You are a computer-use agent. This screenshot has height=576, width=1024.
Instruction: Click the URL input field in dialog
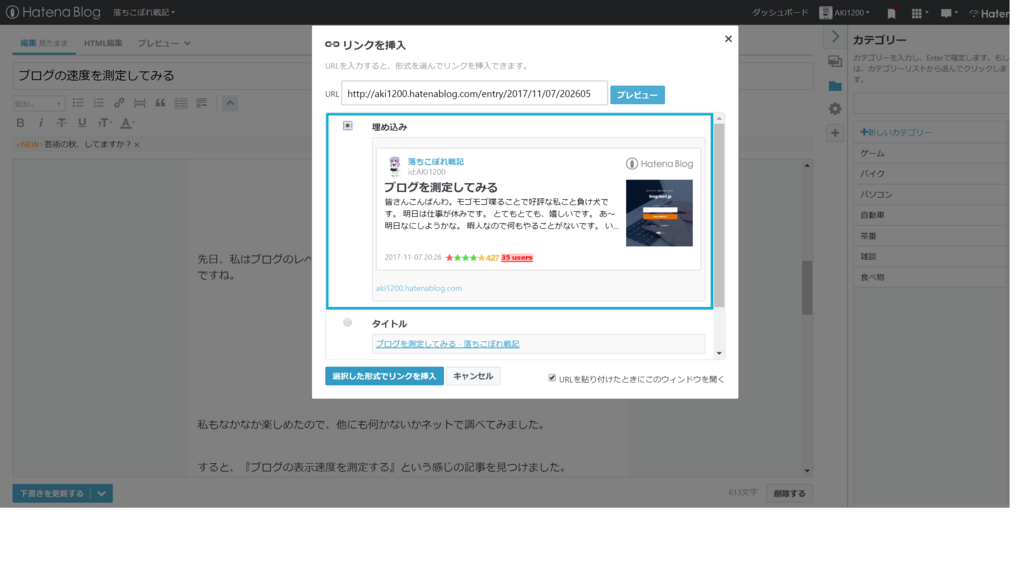[x=474, y=93]
